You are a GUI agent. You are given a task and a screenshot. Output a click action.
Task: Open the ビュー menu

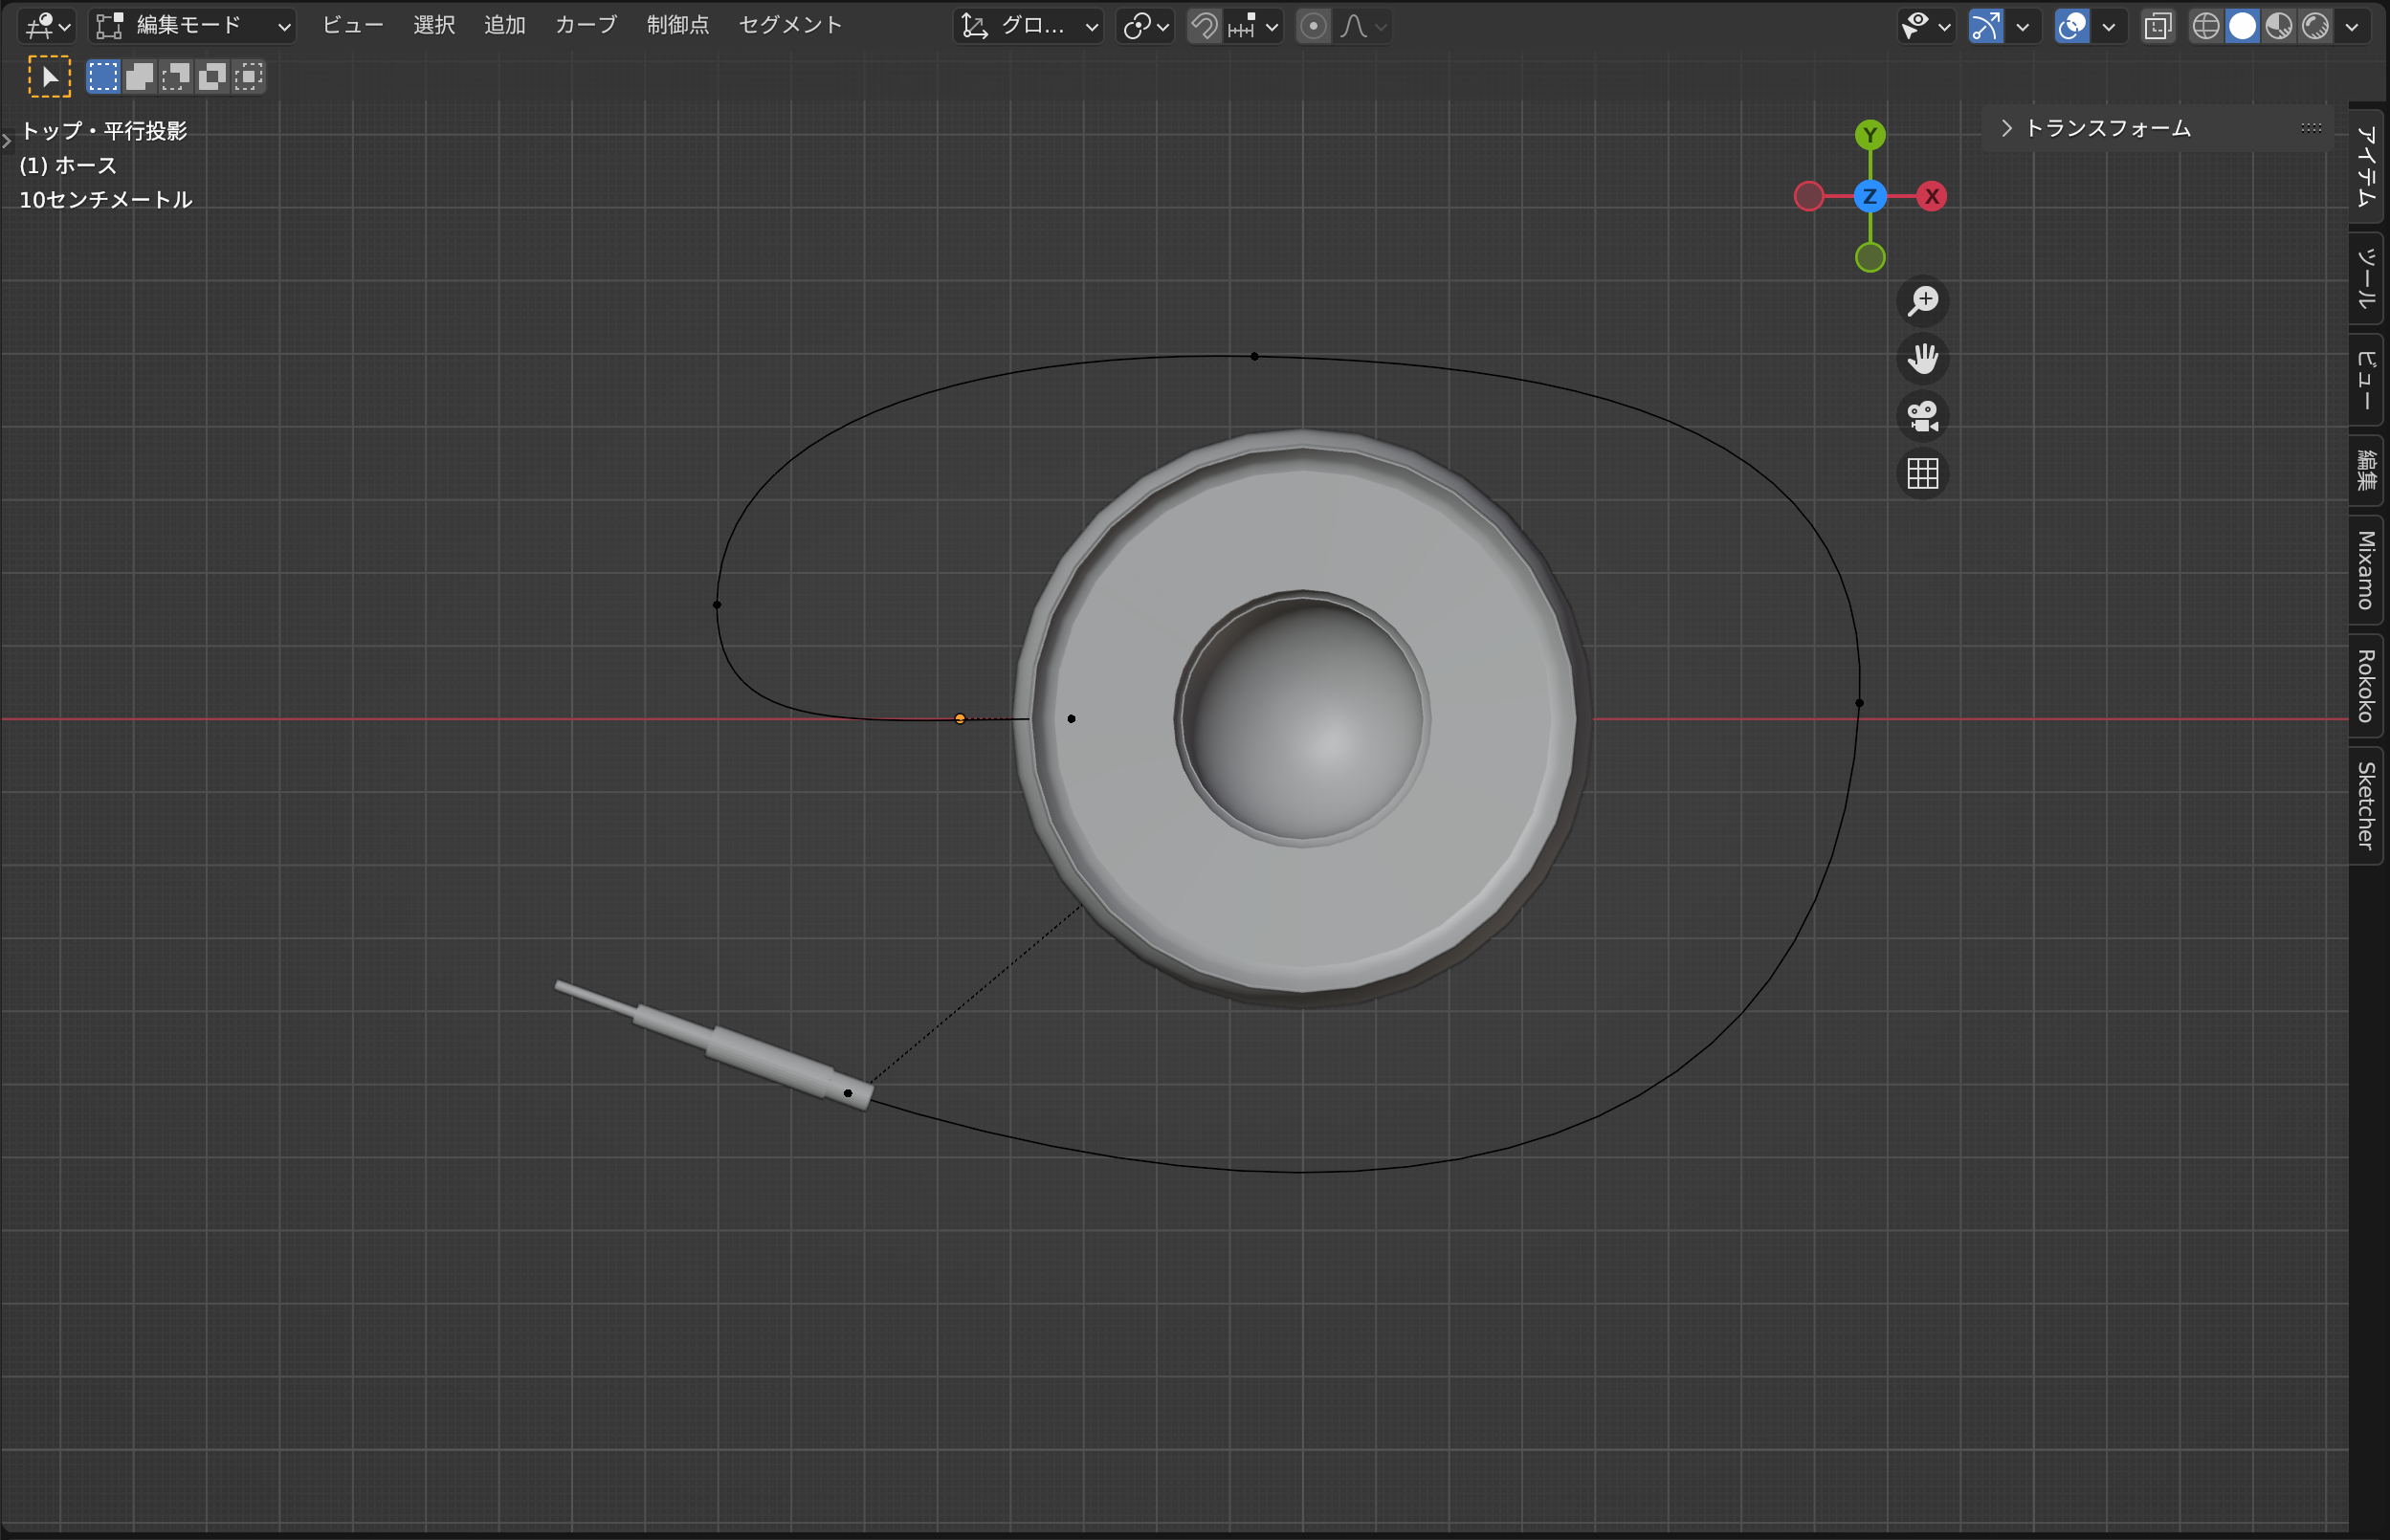[353, 25]
